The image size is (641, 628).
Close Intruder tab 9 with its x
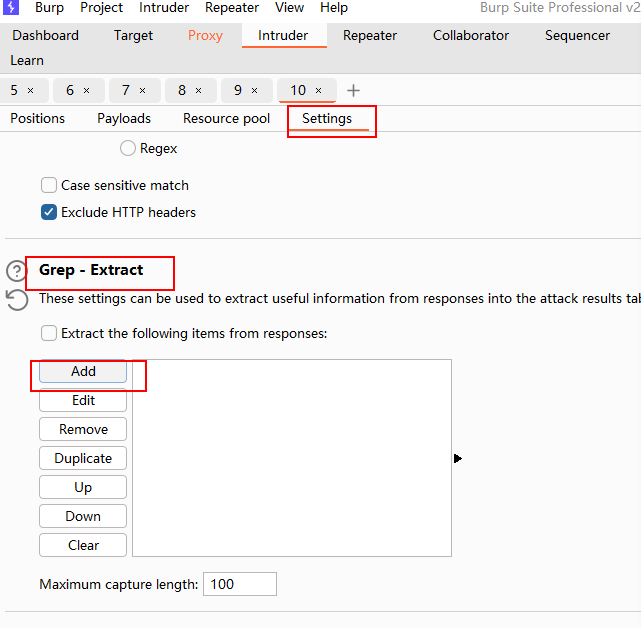(x=254, y=91)
